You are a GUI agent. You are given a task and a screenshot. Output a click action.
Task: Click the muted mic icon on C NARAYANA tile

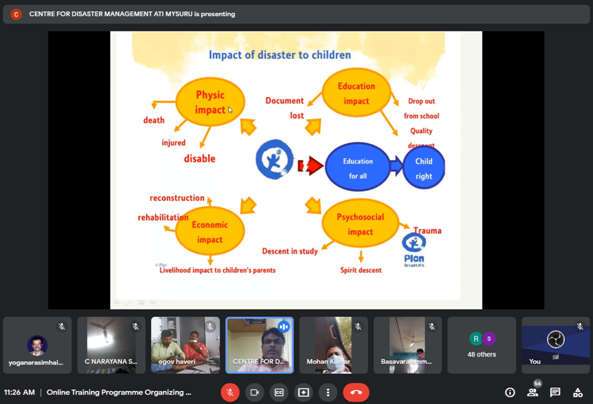point(135,326)
